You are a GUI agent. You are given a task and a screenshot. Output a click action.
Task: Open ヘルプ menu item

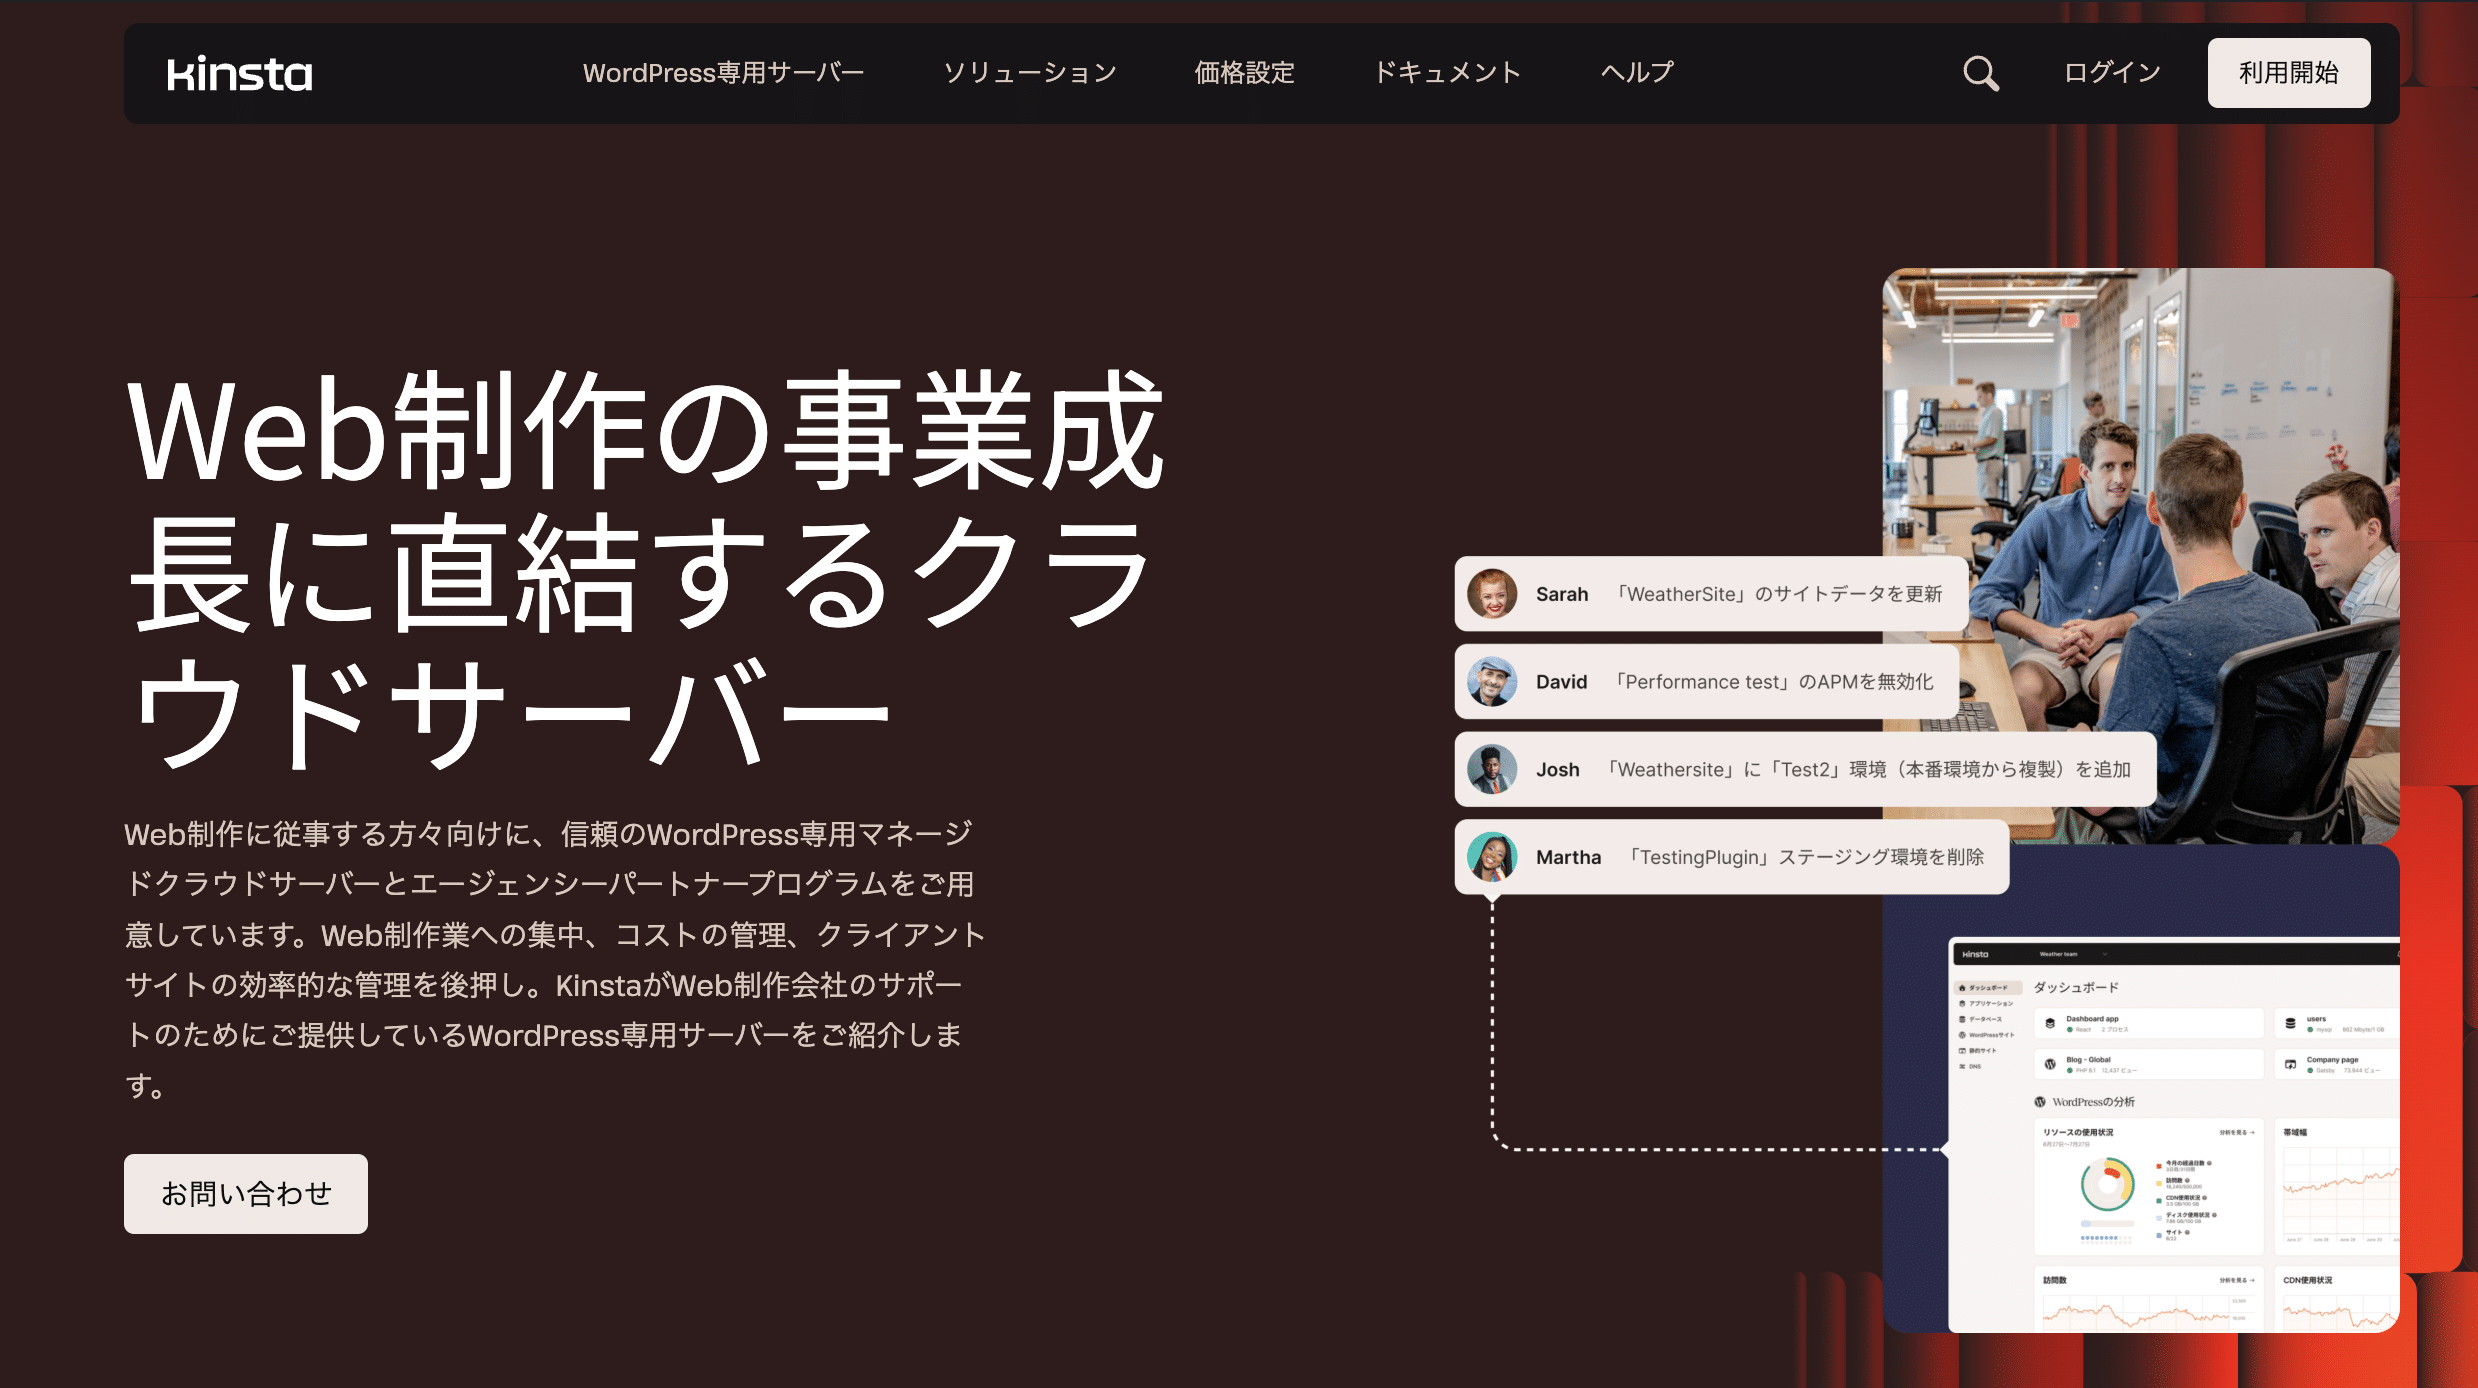pyautogui.click(x=1637, y=73)
